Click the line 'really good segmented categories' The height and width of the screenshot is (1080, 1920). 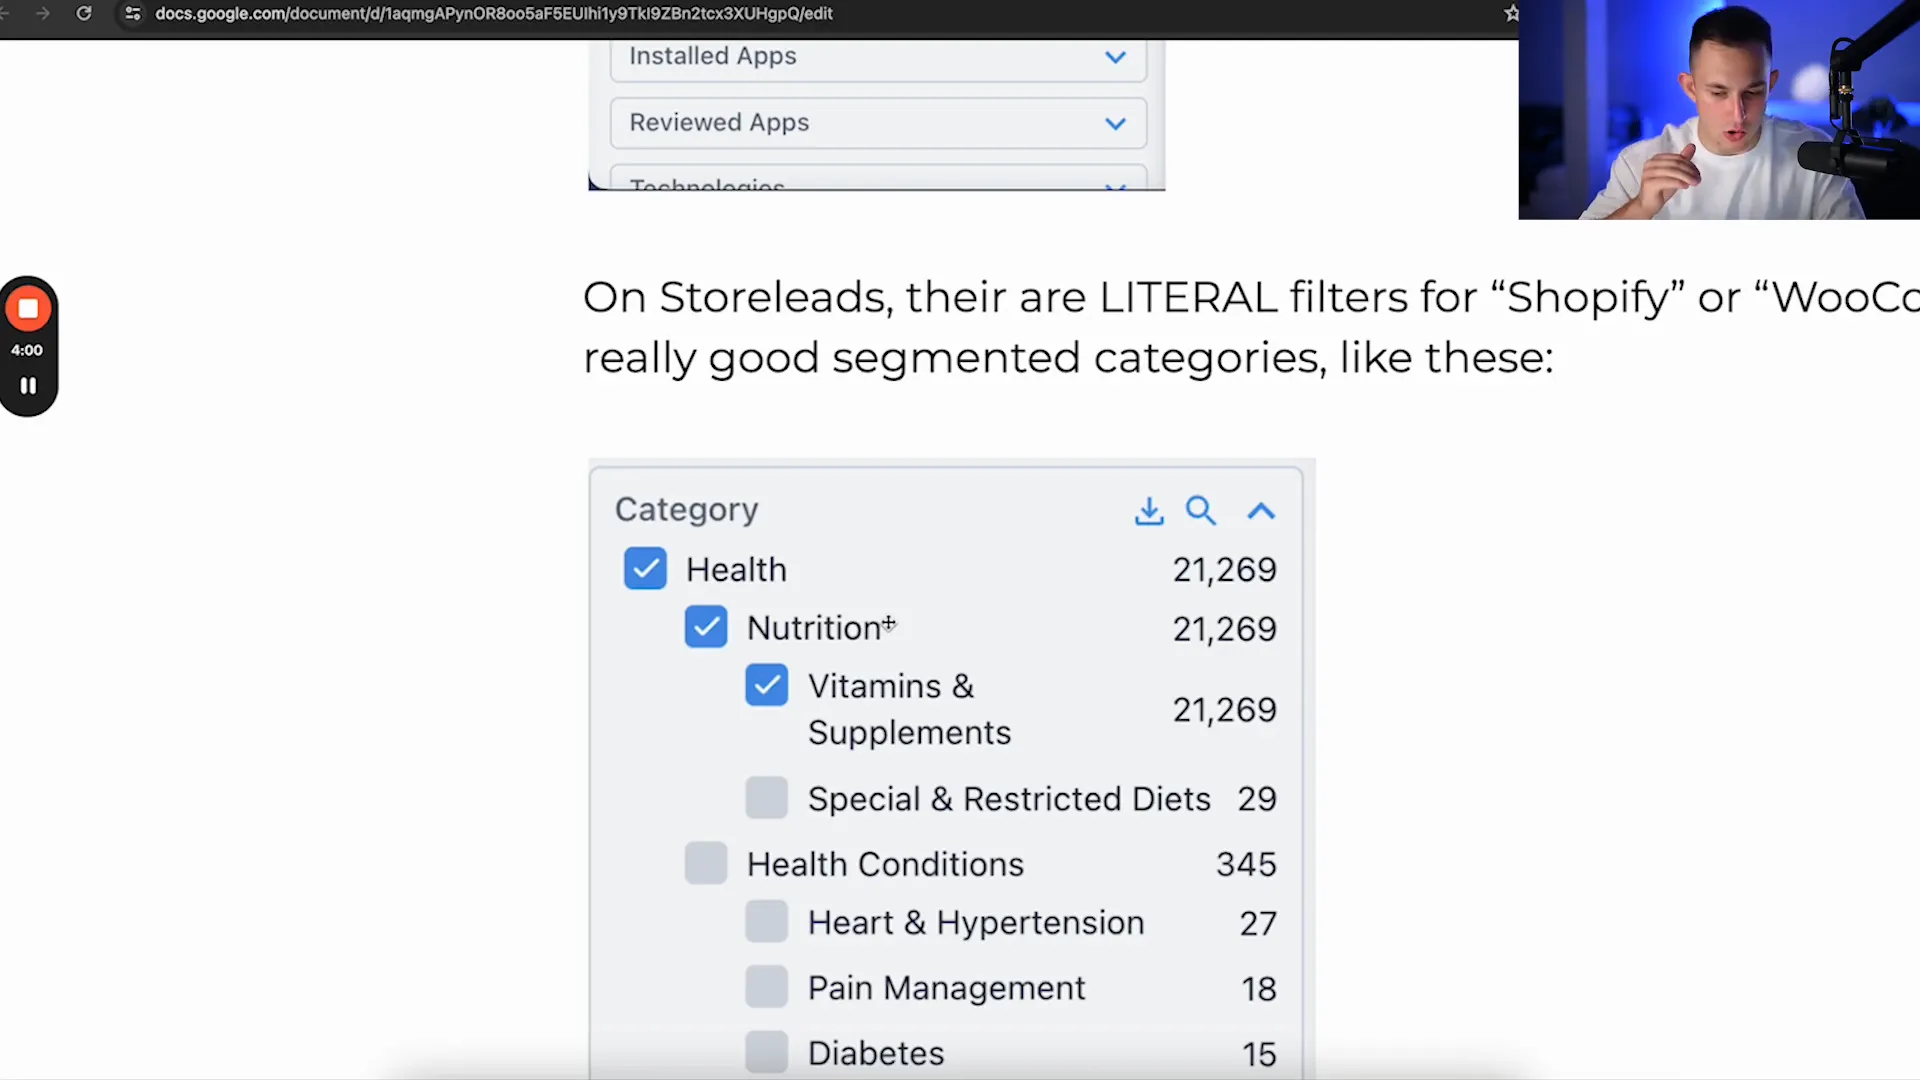(x=1068, y=358)
